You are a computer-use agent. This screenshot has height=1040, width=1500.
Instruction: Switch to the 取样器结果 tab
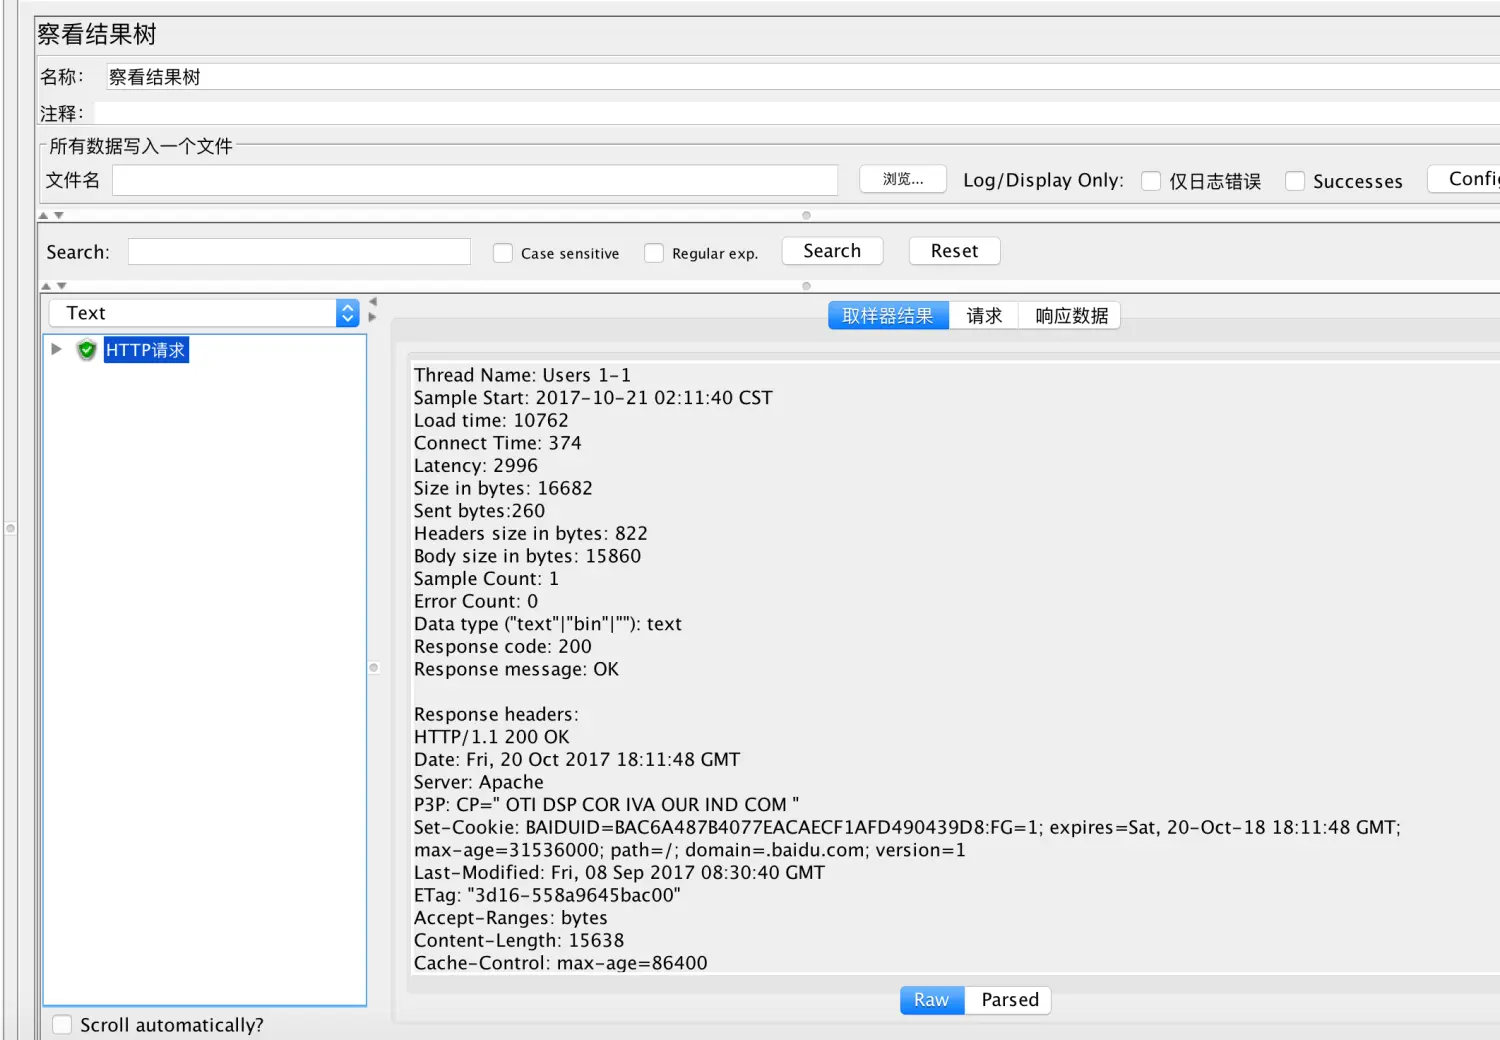888,316
